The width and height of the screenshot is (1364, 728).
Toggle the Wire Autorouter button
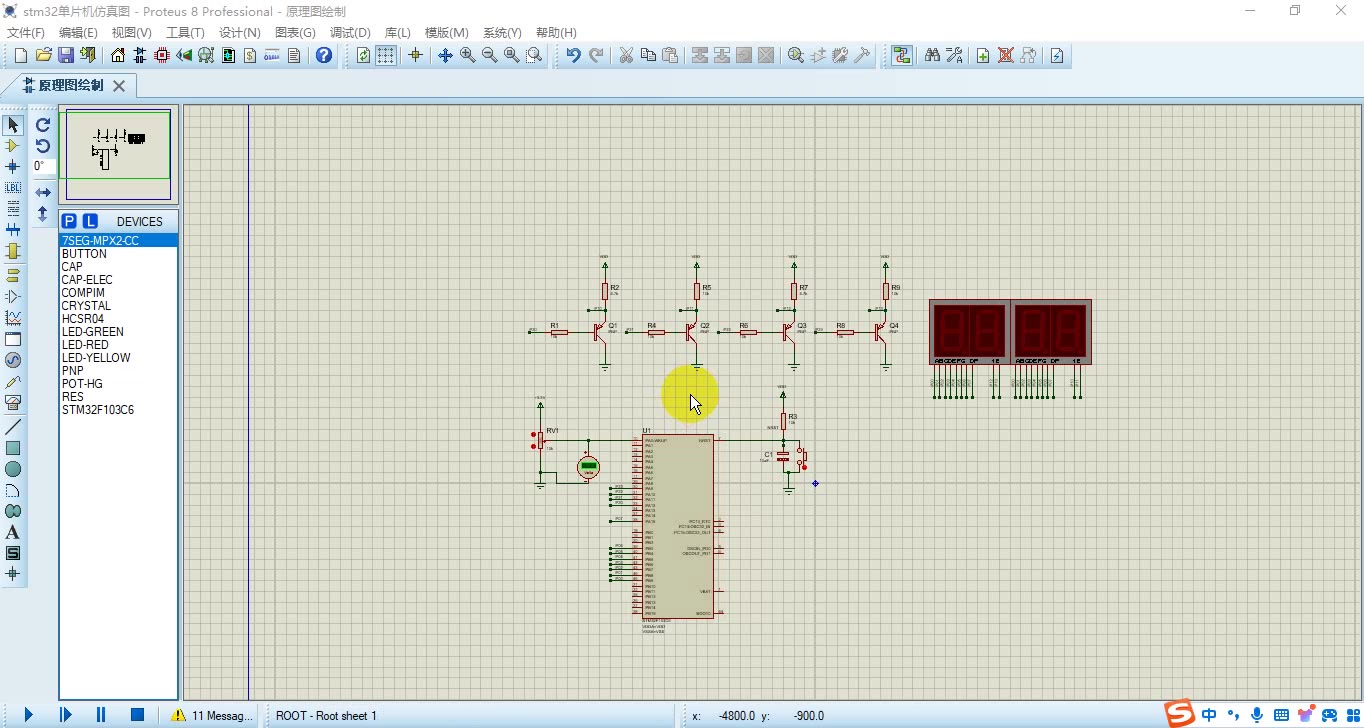[902, 55]
